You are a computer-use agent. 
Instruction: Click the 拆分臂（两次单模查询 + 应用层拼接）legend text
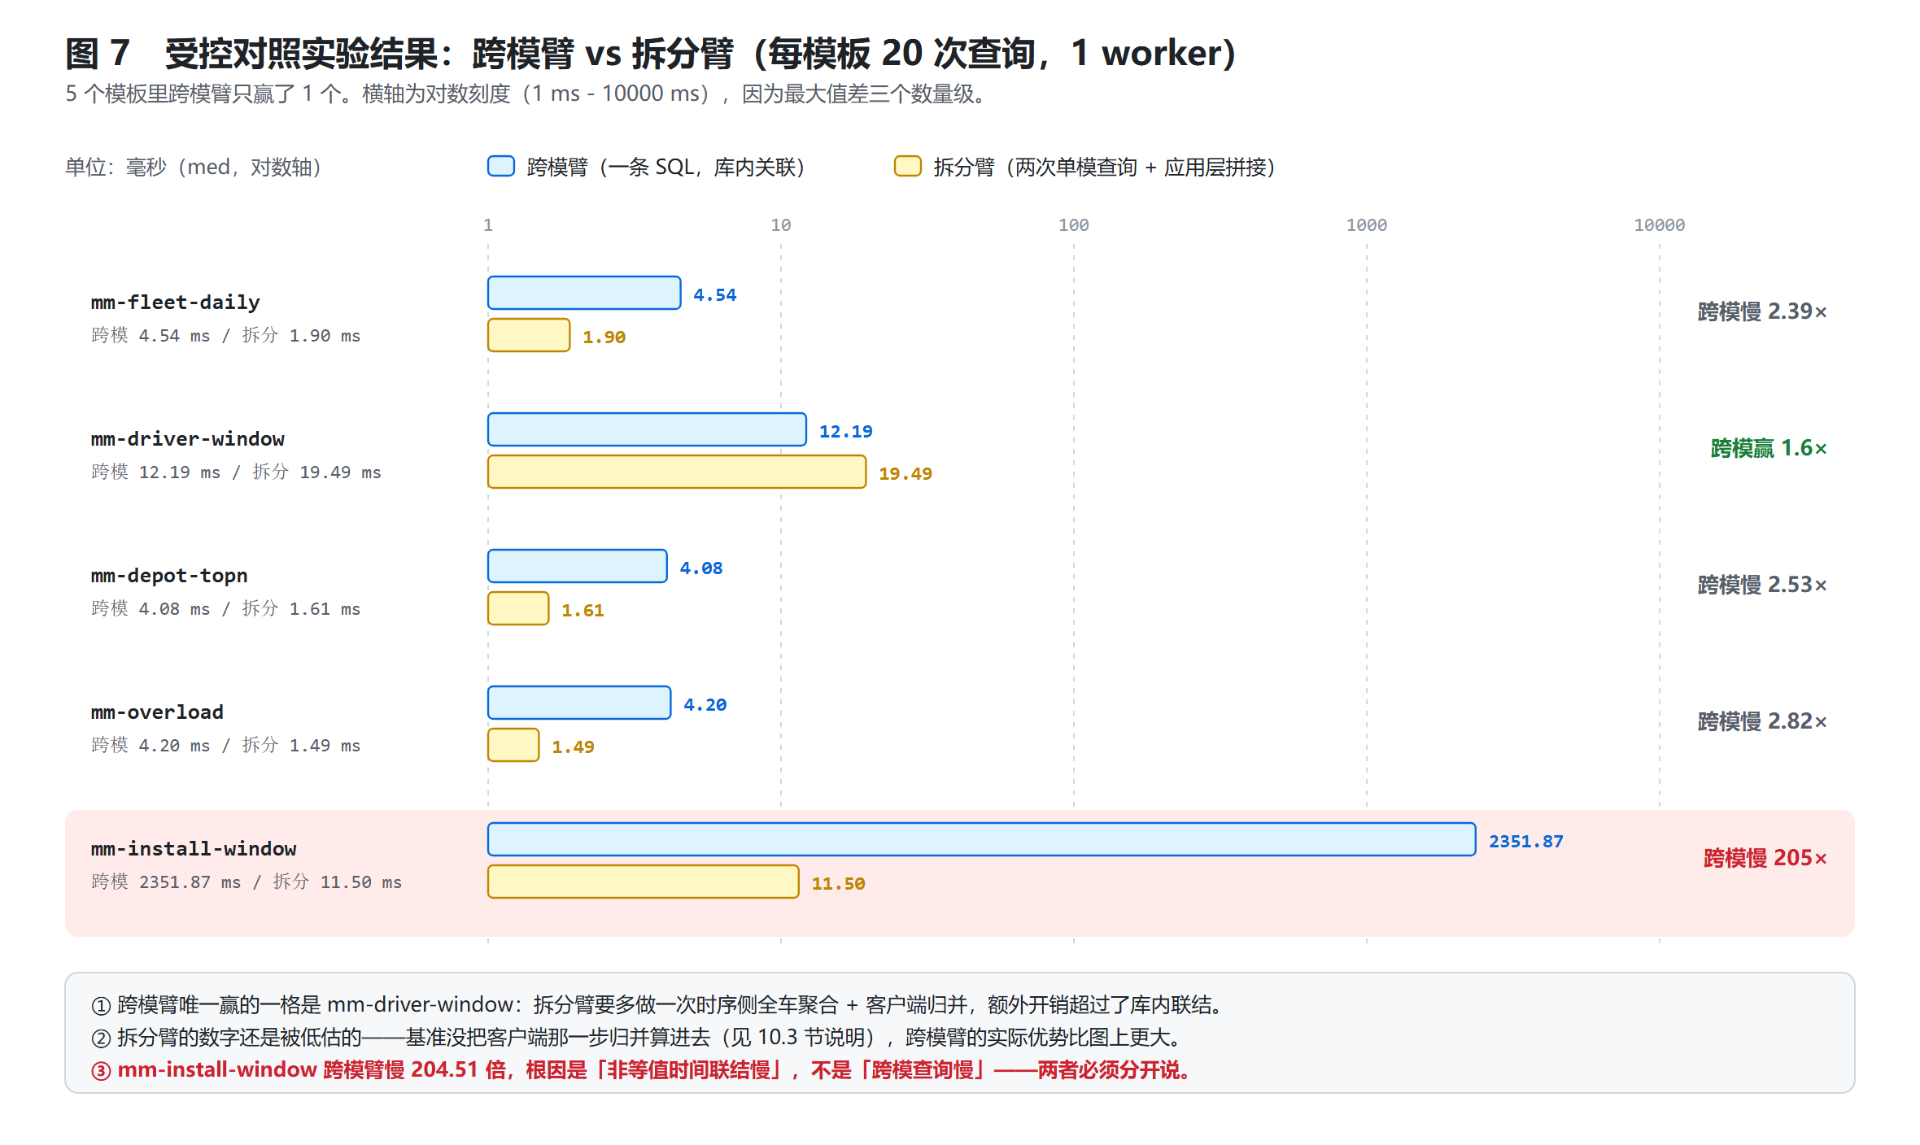pos(1105,167)
